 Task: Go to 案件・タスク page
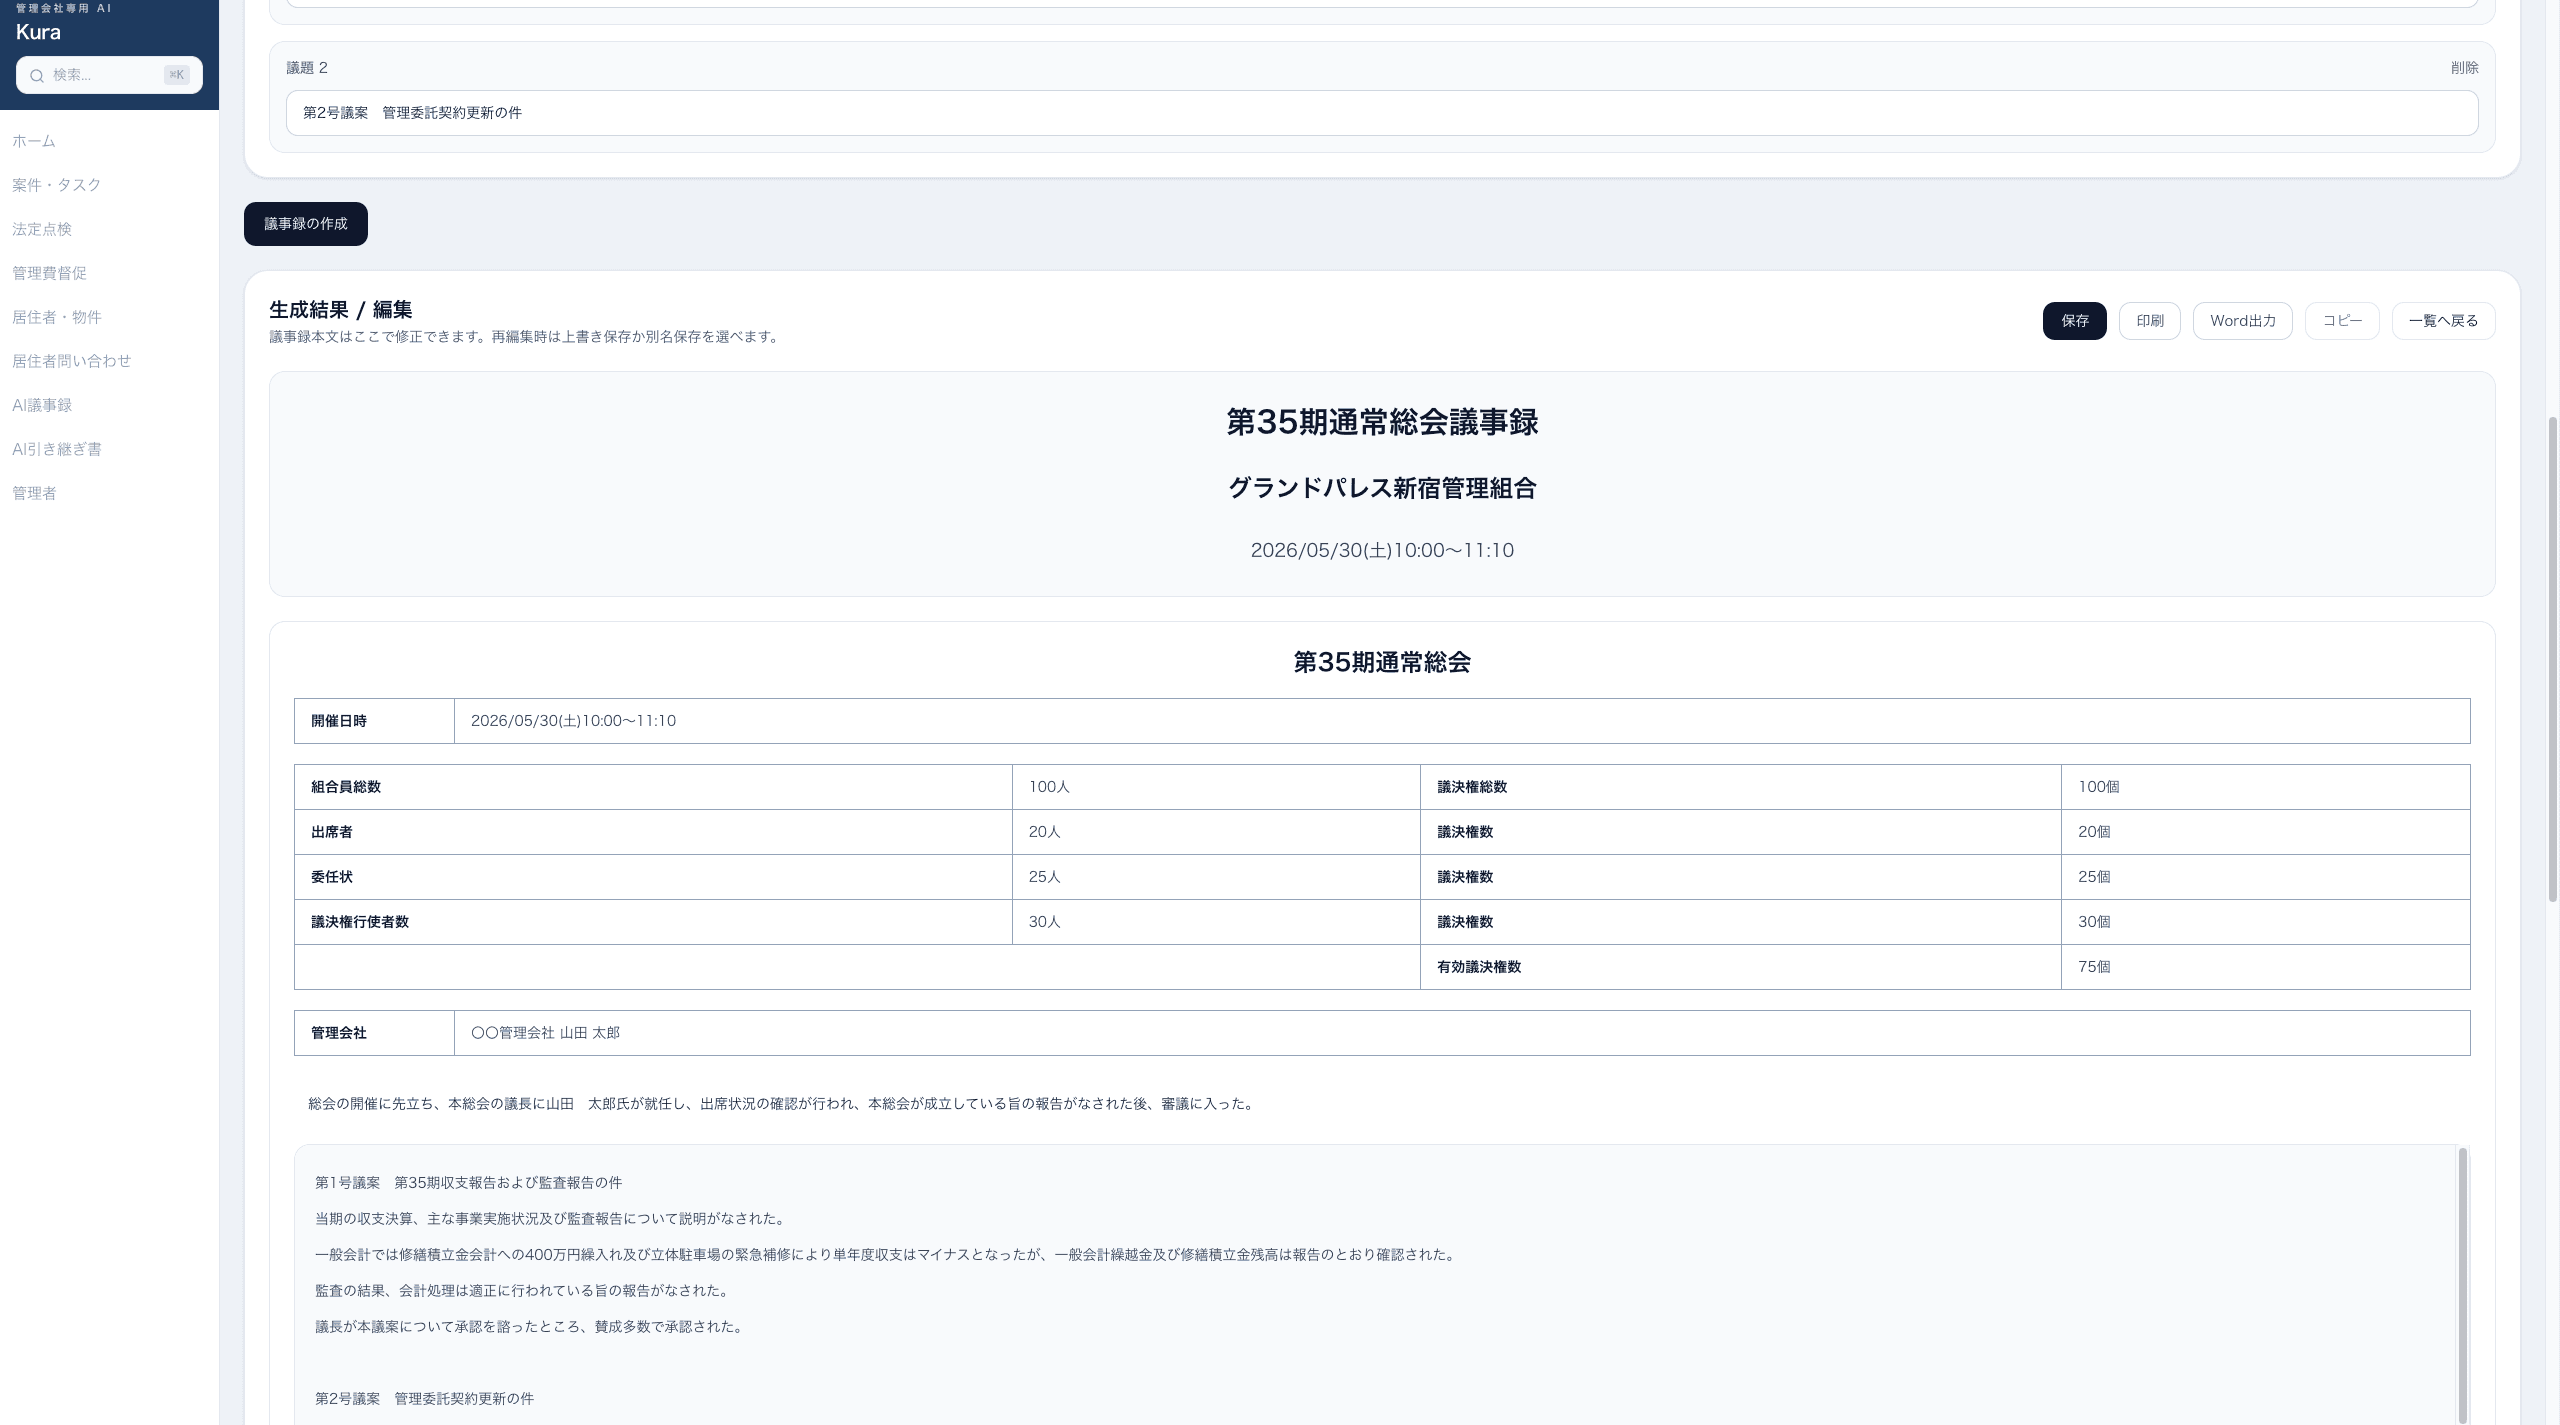(x=57, y=185)
